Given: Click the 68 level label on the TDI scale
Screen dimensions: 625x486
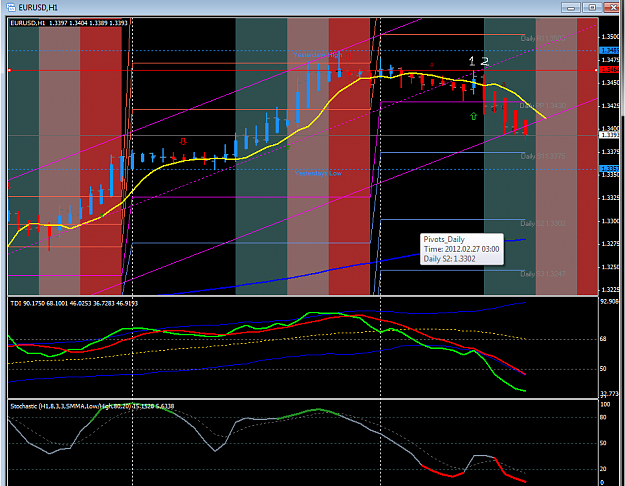Looking at the screenshot, I should click(x=603, y=339).
